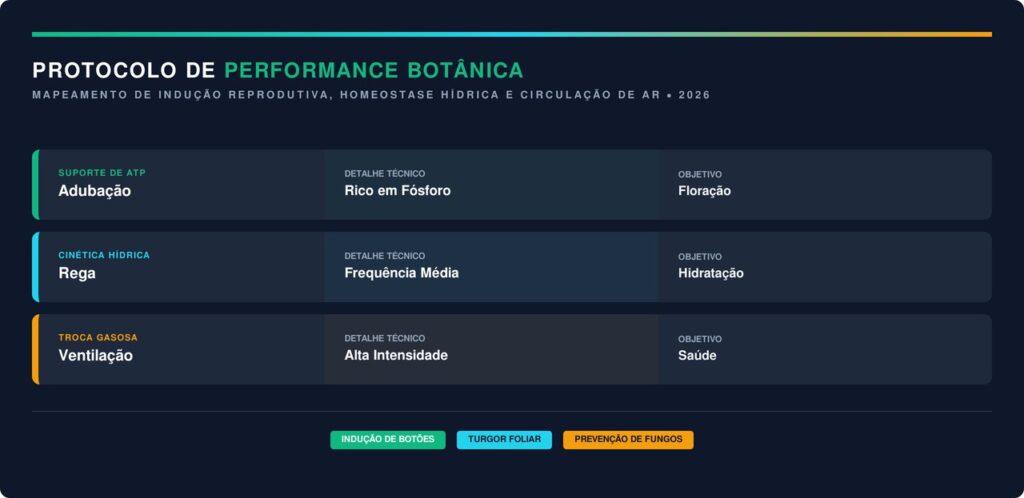The image size is (1024, 498).
Task: Click the Rico em Fósforo detail
Action: [397, 191]
